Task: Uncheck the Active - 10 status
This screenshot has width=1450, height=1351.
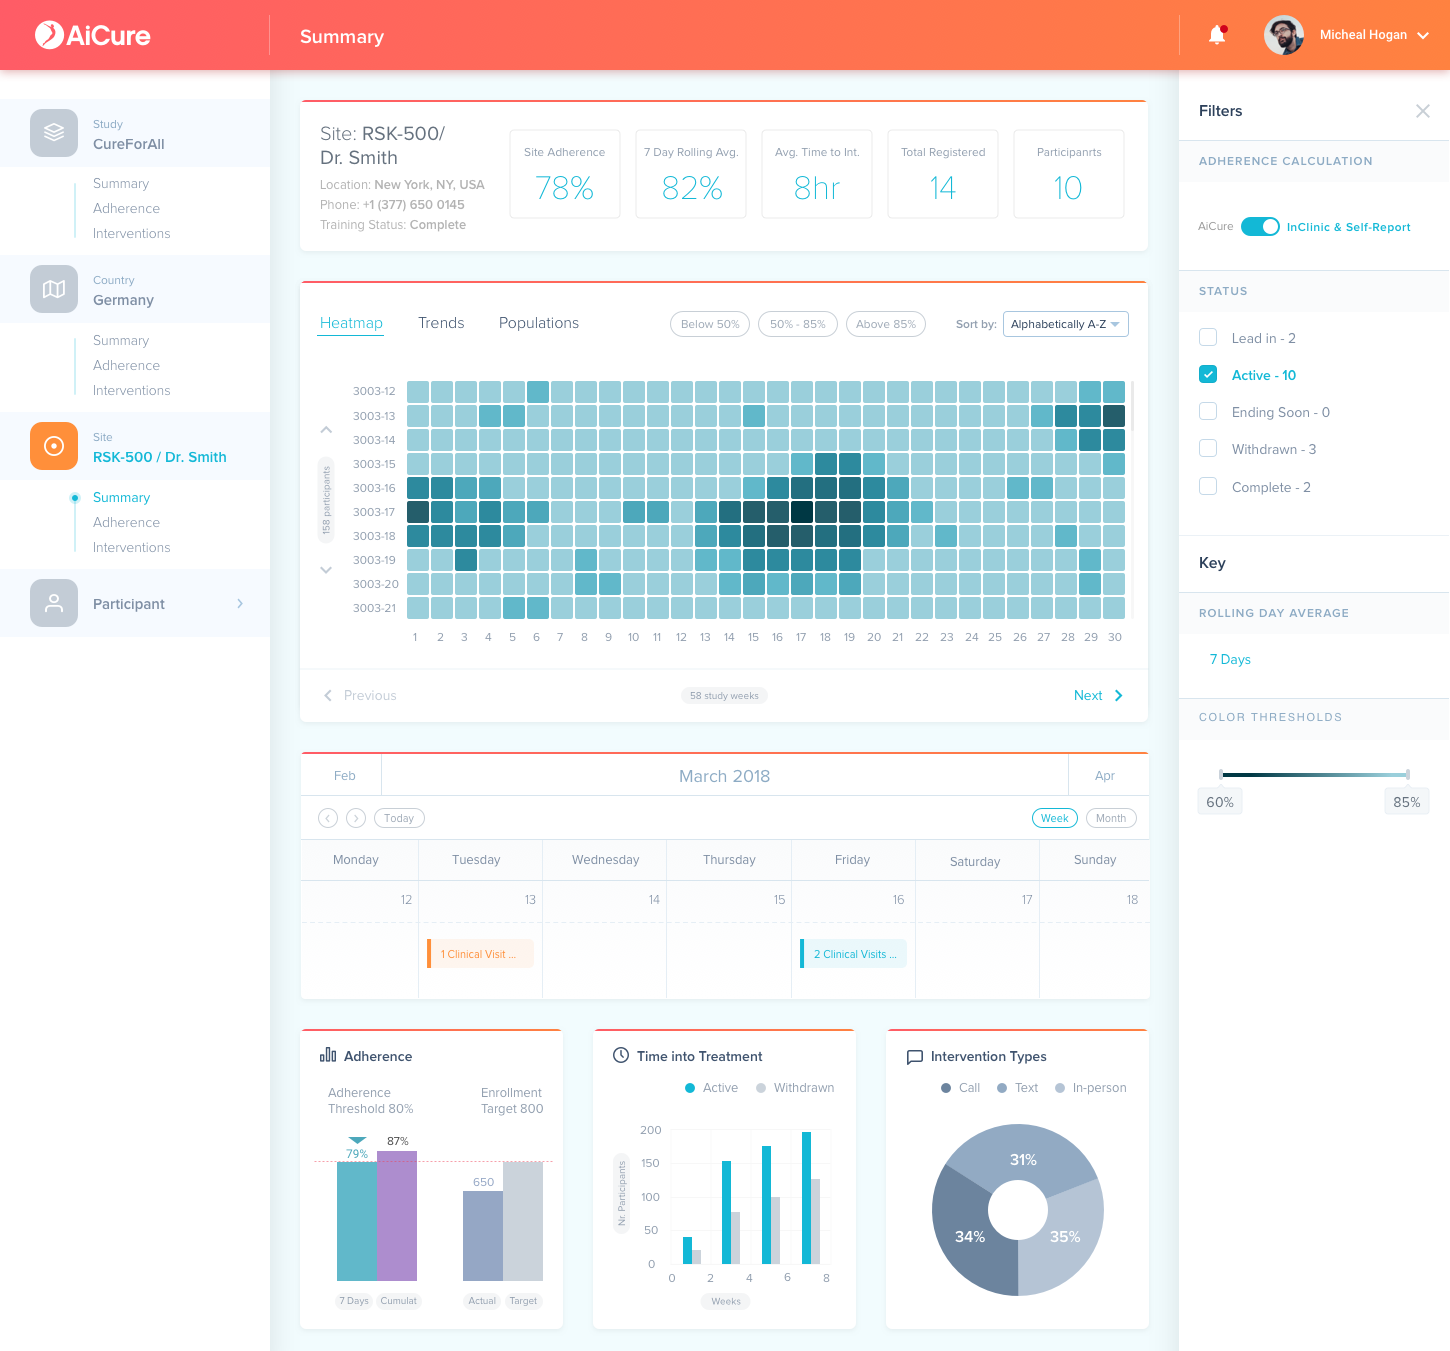Action: click(x=1208, y=375)
